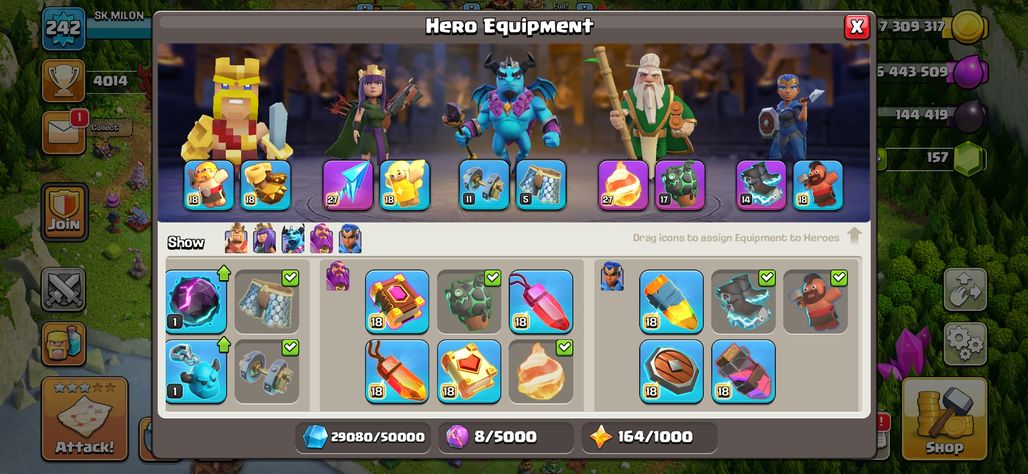Open the Shop button
This screenshot has width=1028, height=474.
point(944,419)
